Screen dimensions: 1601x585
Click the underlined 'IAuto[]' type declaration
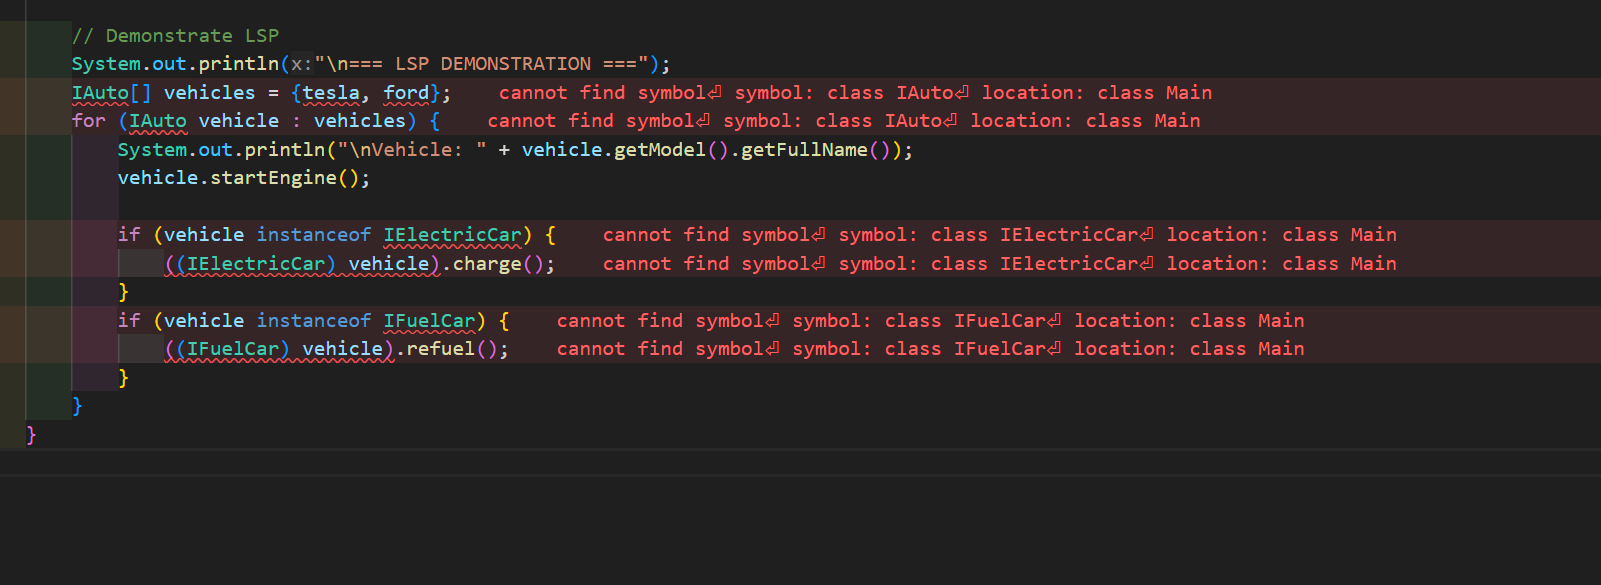tap(111, 92)
